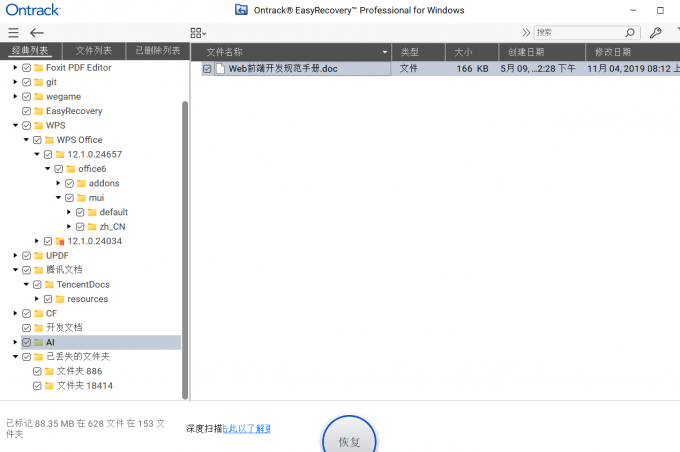680x452 pixels.
Task: Click the zh_CN folder icon
Action: (x=92, y=226)
